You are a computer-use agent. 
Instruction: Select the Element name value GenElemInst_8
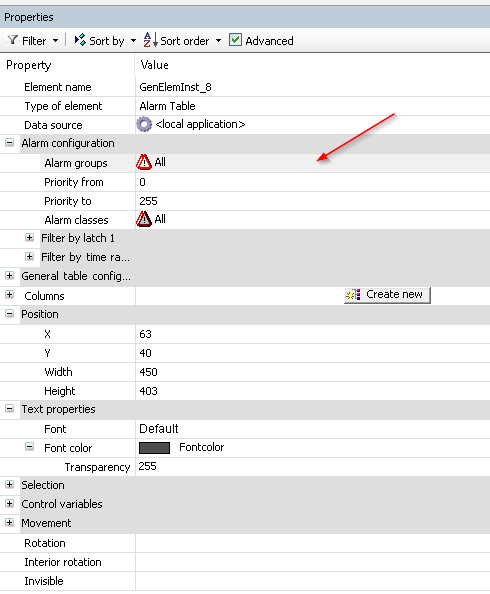point(175,87)
